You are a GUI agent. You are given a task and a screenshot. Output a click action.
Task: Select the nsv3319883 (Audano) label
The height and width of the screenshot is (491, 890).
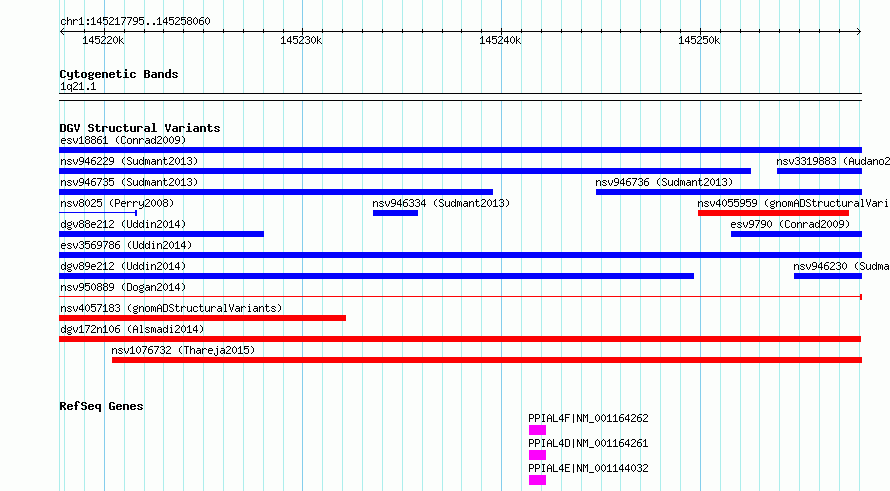click(x=833, y=161)
